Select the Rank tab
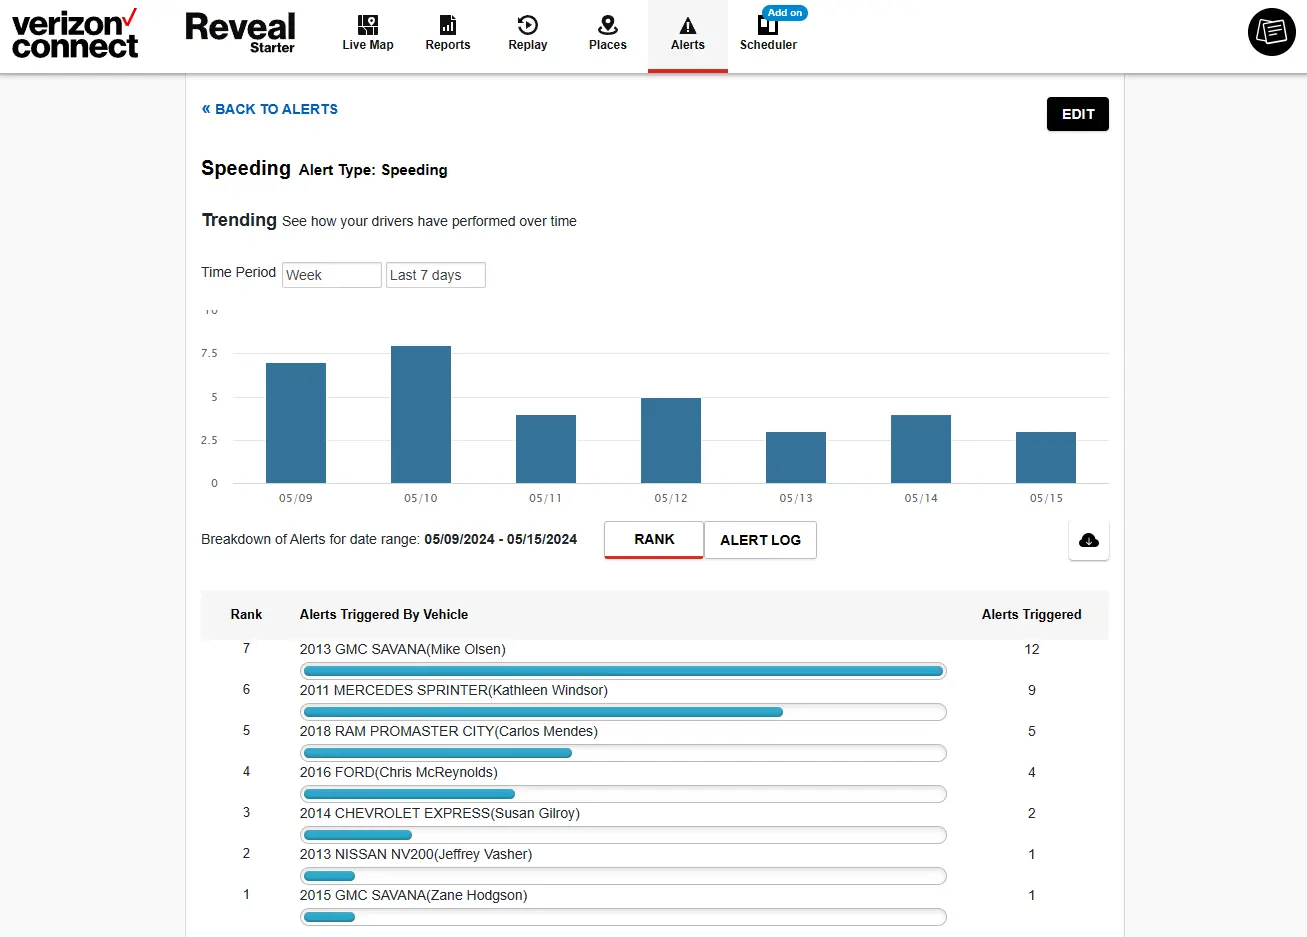 (654, 540)
